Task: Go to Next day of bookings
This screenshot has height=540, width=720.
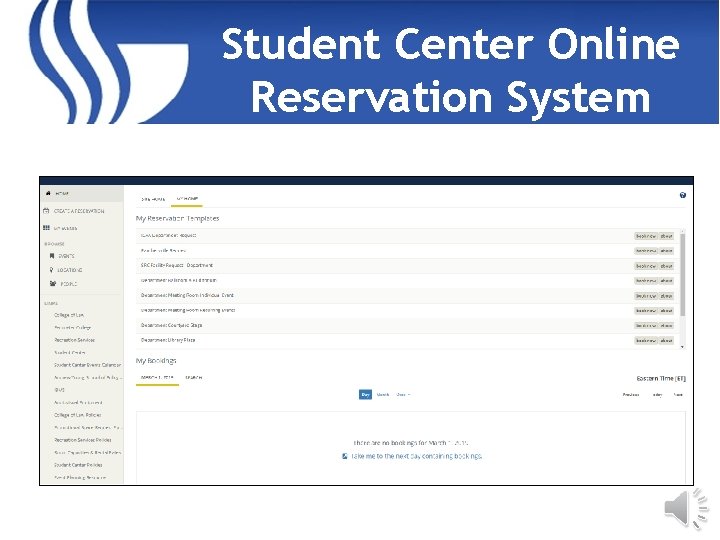Action: pos(678,394)
